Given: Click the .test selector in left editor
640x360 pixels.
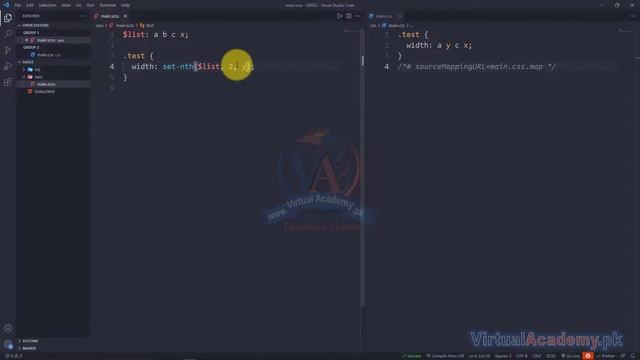Looking at the screenshot, I should 133,56.
